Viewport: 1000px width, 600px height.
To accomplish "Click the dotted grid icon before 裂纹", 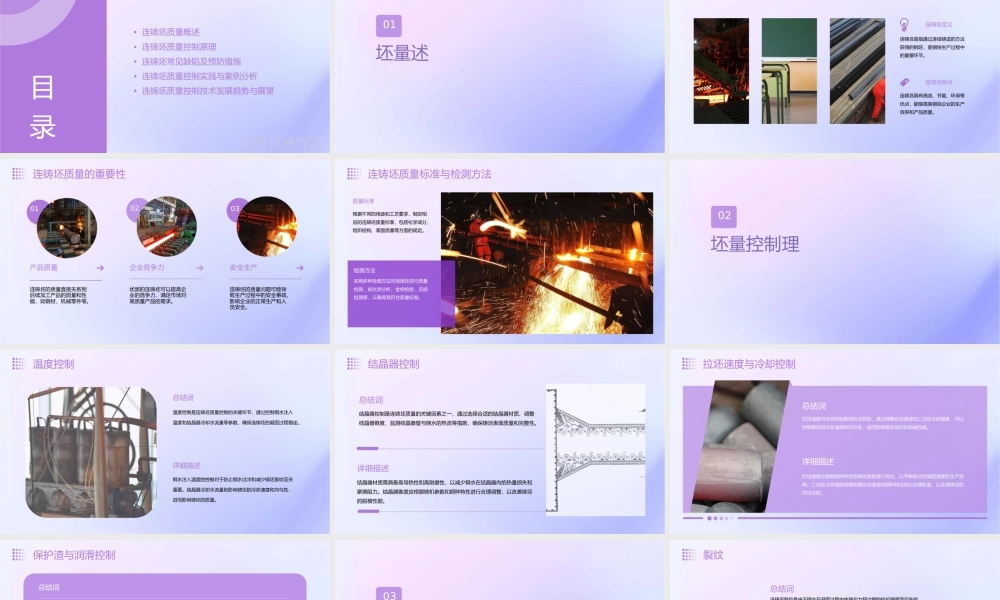I will click(x=689, y=554).
